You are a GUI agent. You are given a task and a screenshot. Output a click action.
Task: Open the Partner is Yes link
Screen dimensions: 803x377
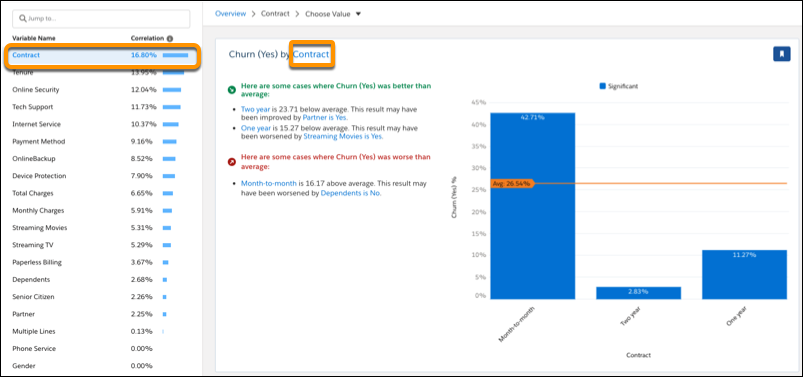tap(325, 118)
